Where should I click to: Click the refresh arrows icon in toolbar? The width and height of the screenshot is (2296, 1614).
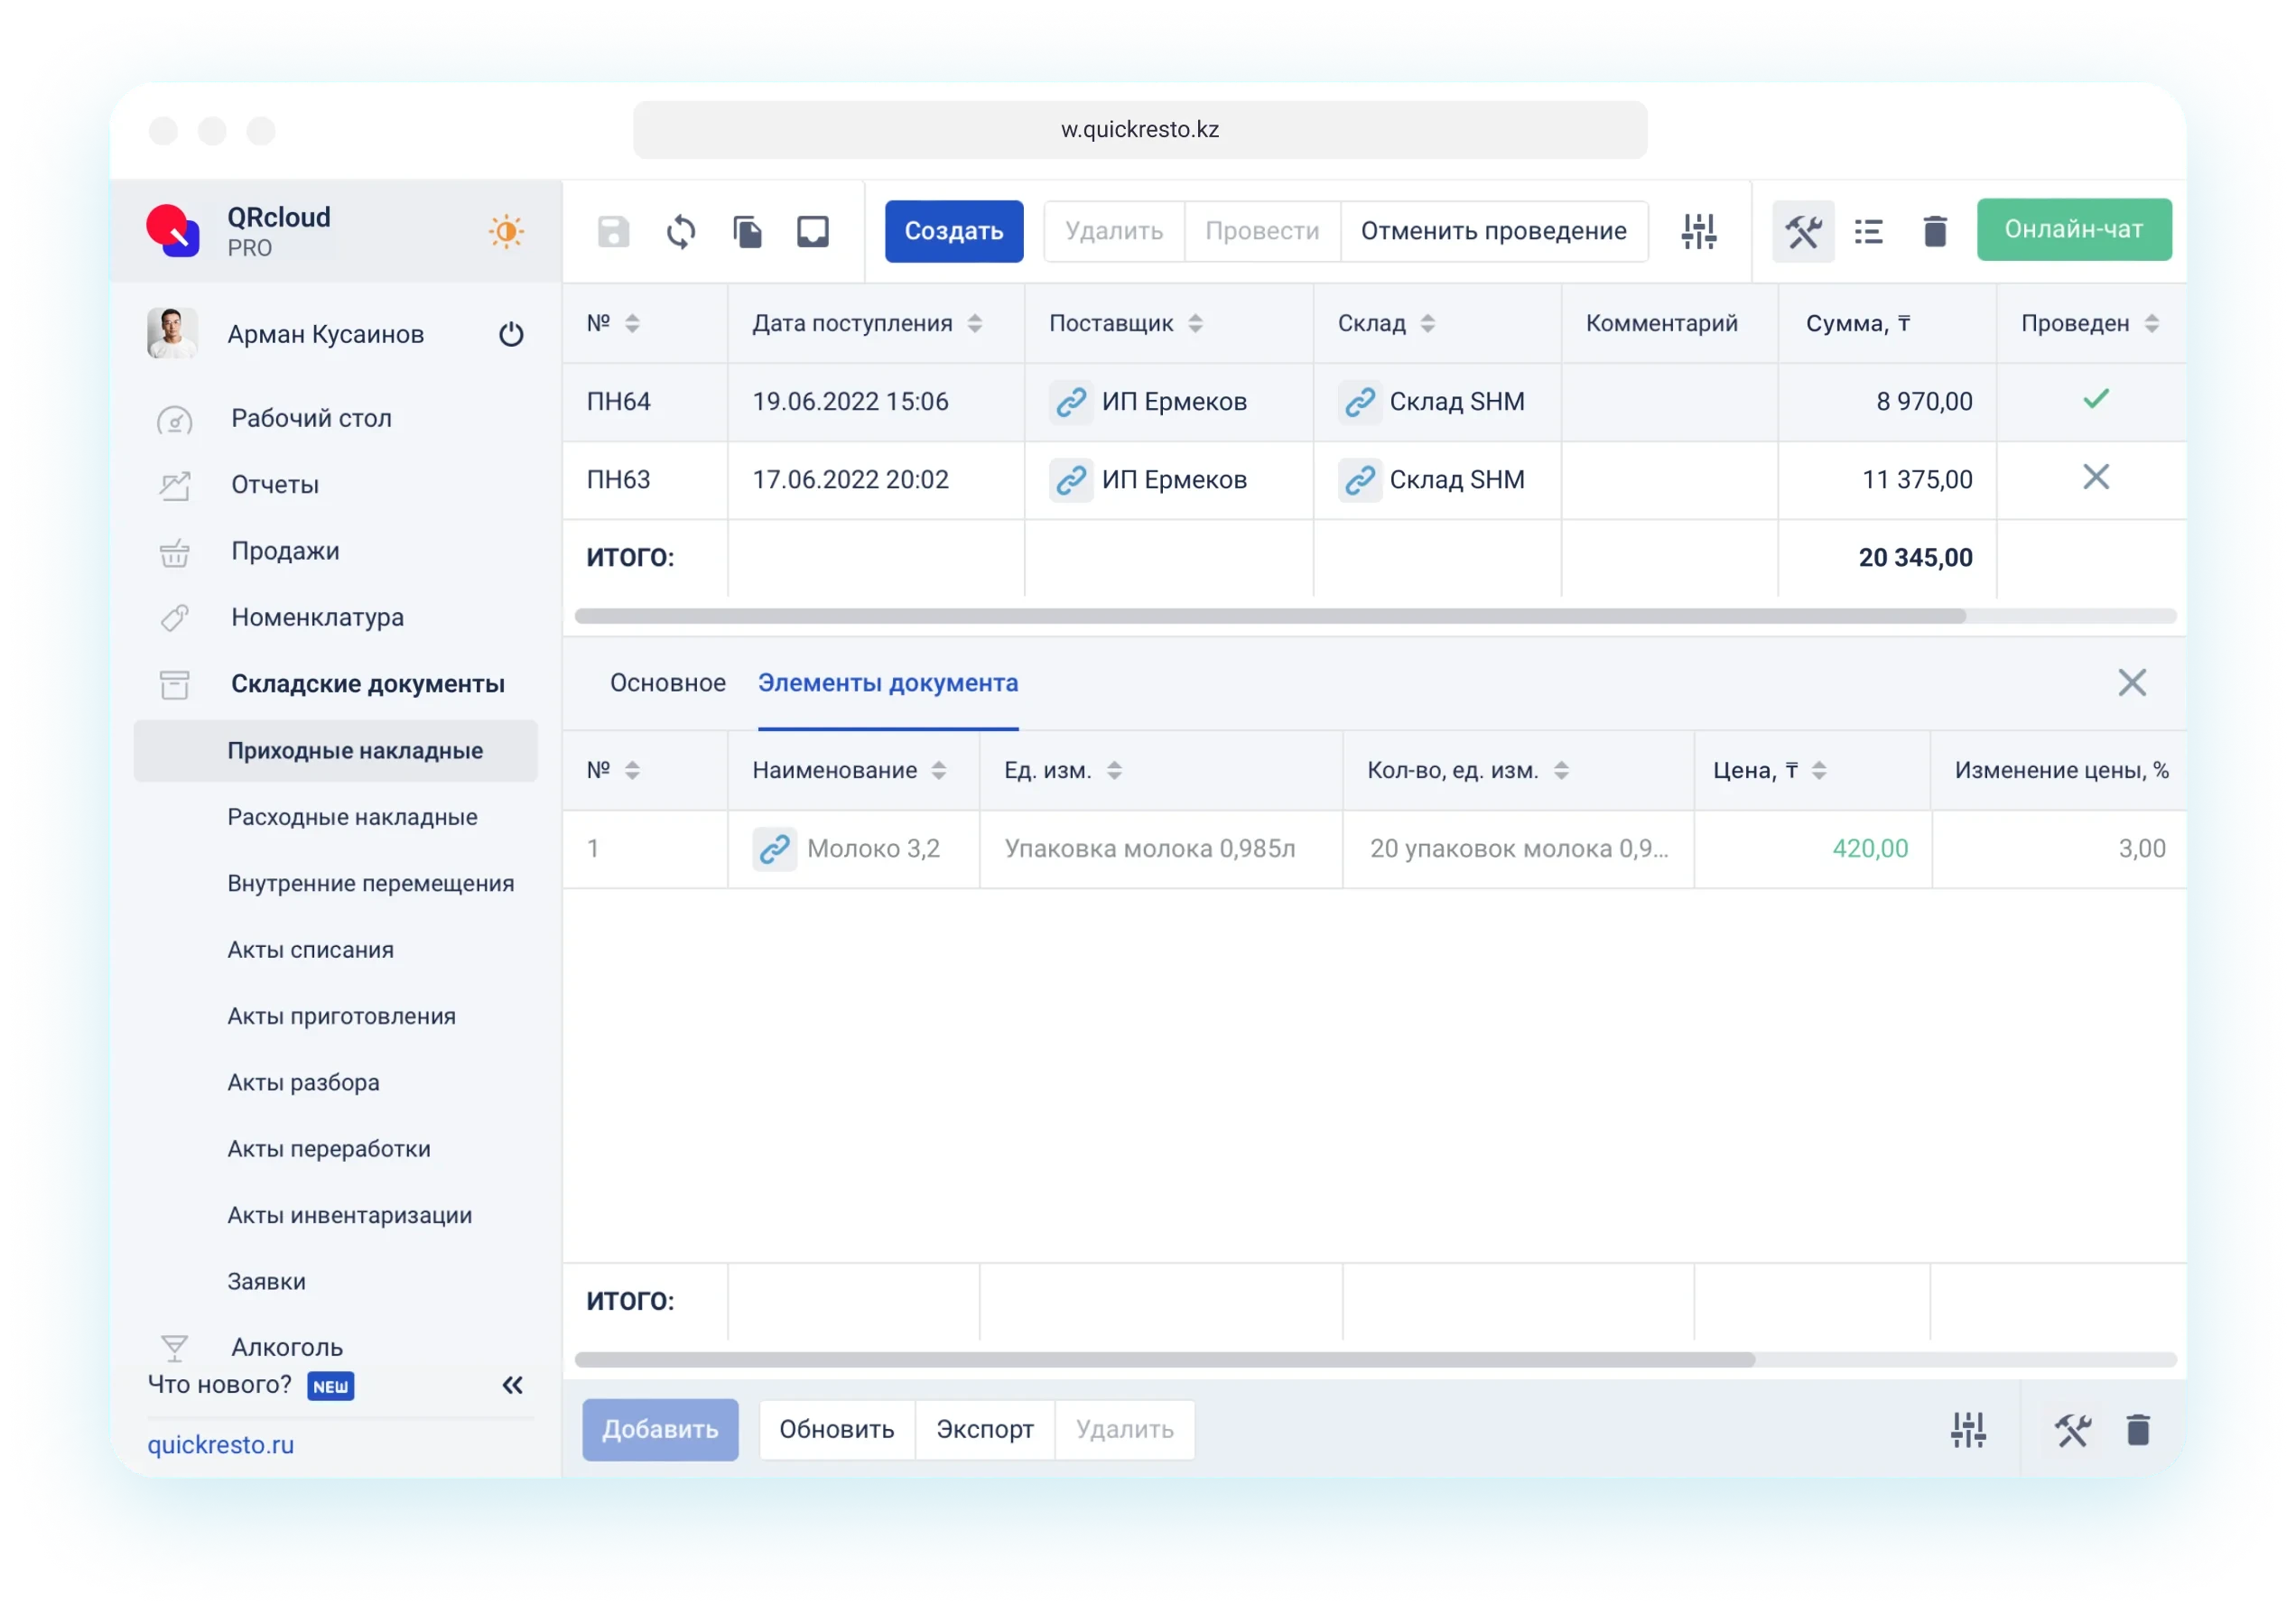[680, 232]
